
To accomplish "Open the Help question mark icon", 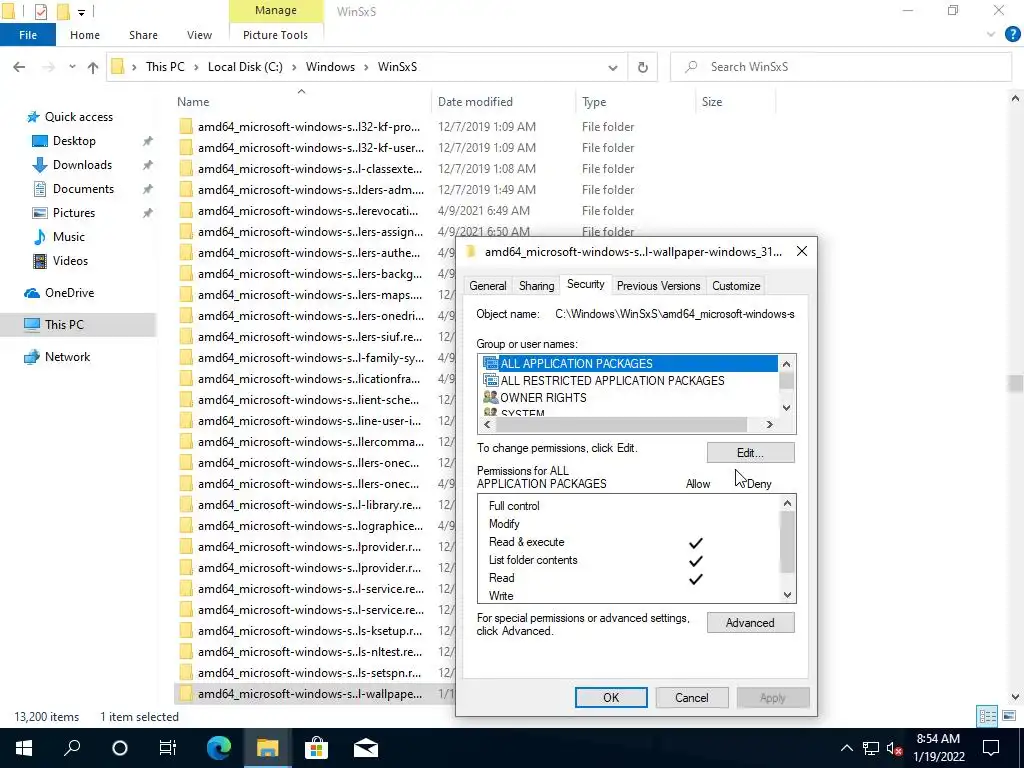I will click(1012, 35).
